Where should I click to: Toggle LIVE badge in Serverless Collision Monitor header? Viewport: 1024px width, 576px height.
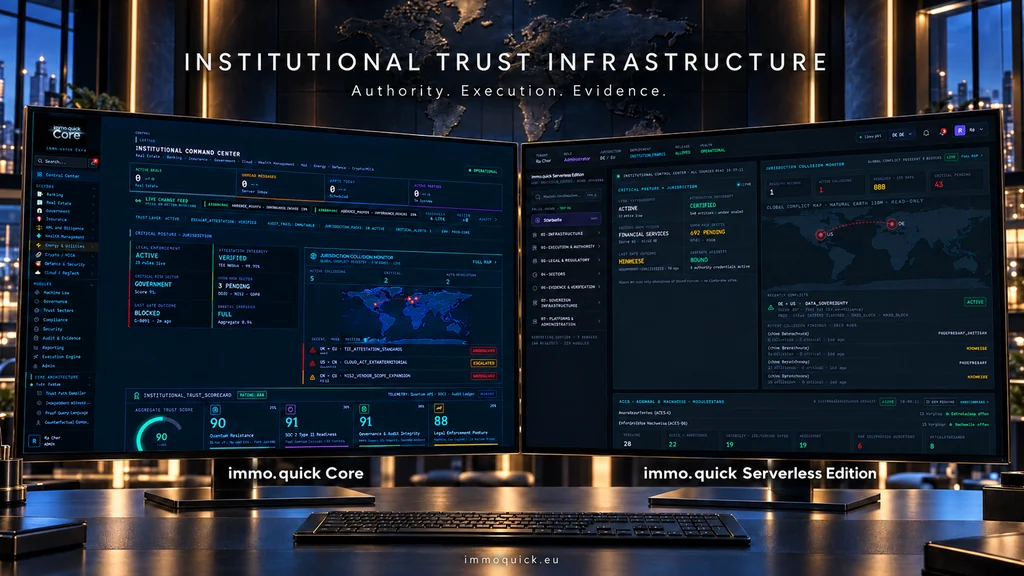(952, 157)
